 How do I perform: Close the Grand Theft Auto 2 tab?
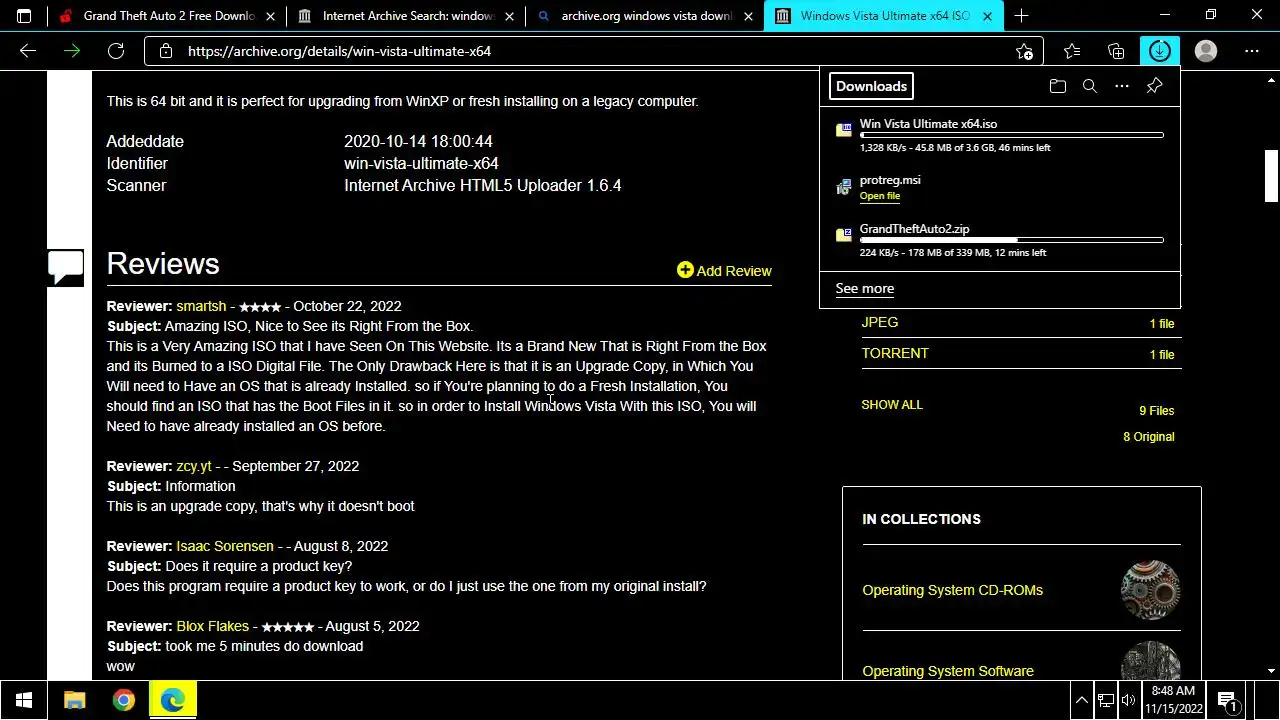pos(270,16)
